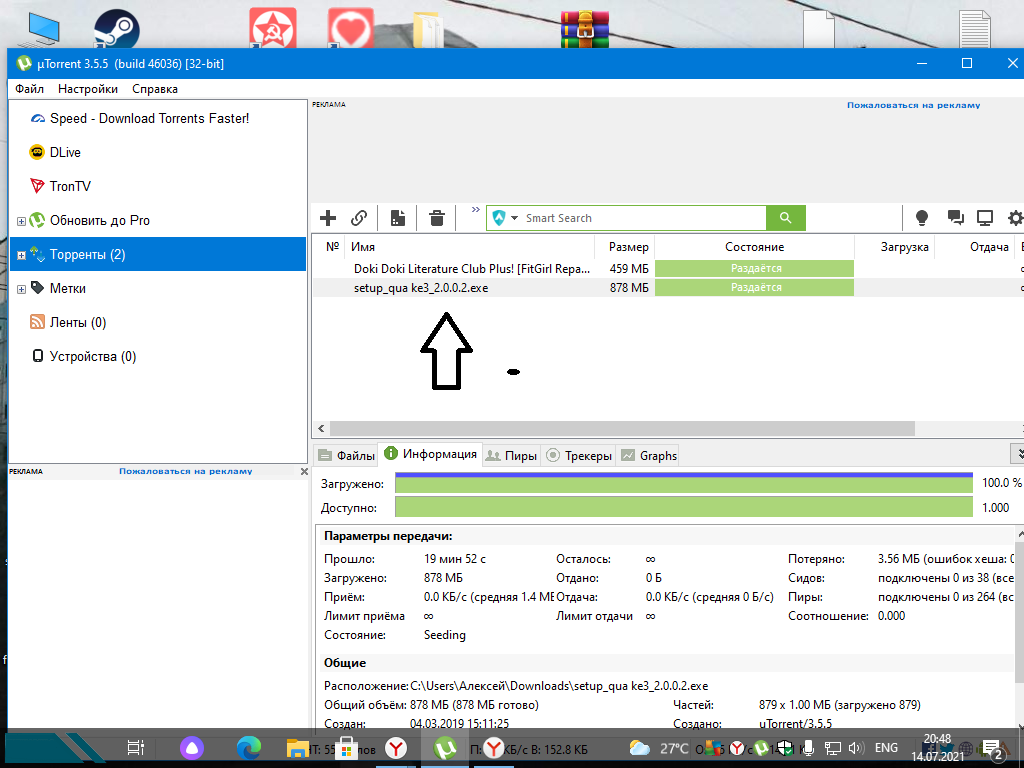Open Microsoft Edge from the taskbar
This screenshot has height=768, width=1024.
click(249, 748)
